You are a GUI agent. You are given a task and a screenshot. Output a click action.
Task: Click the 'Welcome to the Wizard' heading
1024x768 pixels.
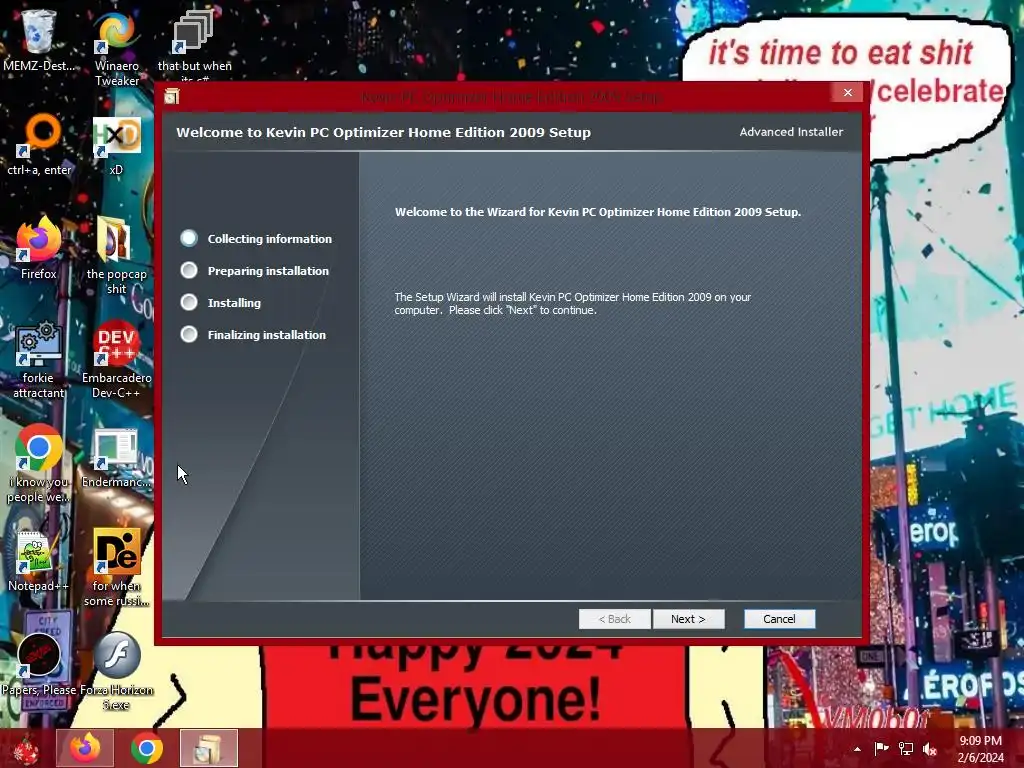tap(598, 212)
